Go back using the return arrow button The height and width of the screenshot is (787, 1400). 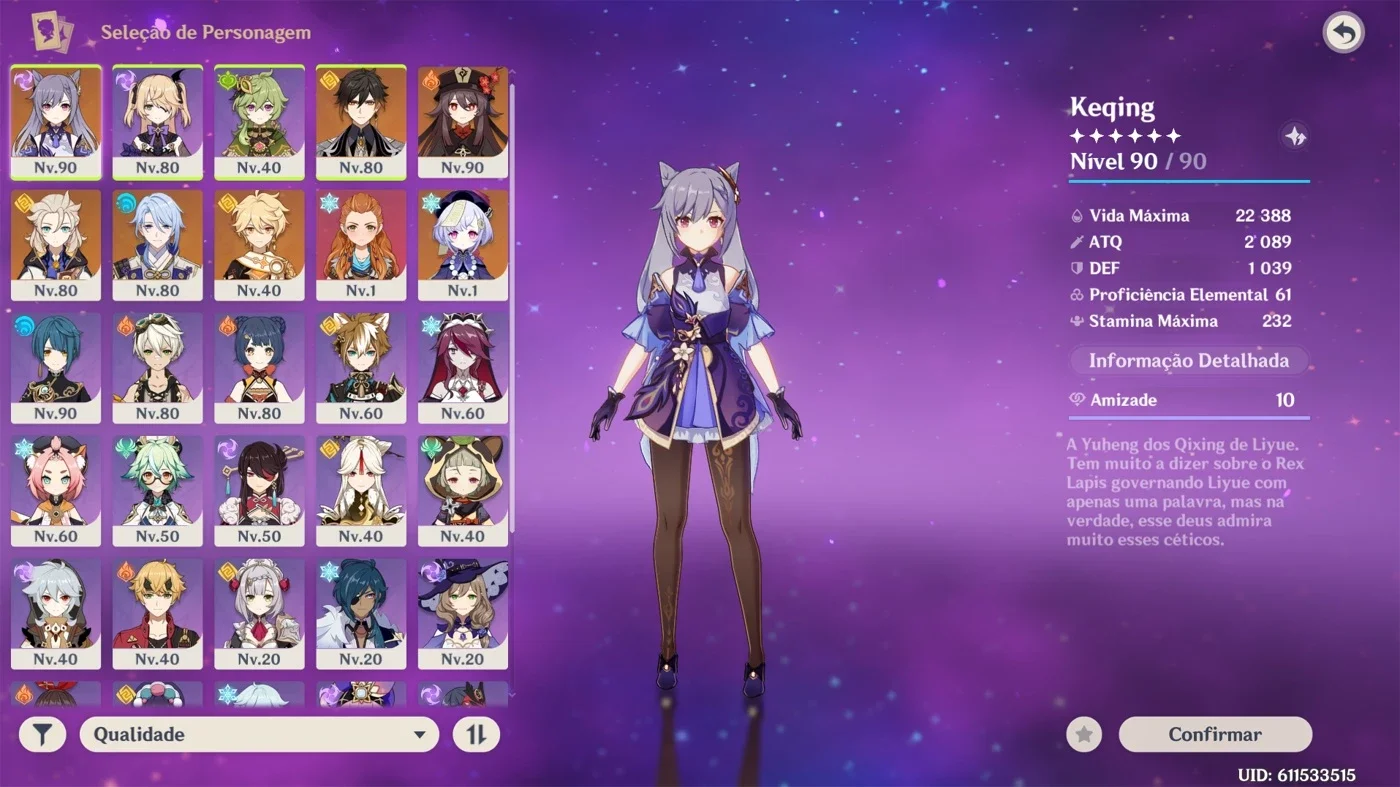(x=1344, y=33)
